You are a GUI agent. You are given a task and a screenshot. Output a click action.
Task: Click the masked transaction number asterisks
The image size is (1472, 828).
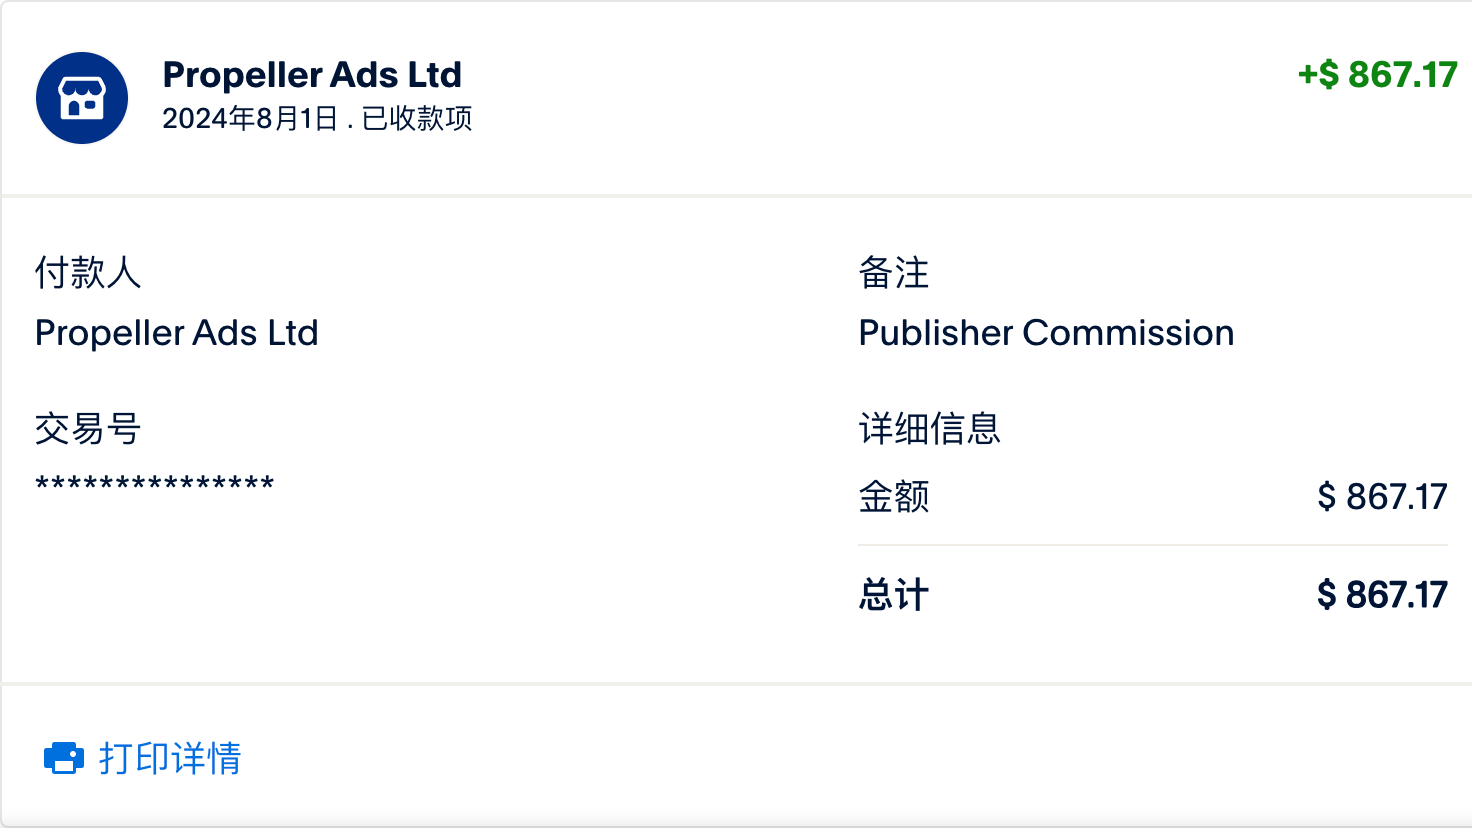tap(155, 486)
